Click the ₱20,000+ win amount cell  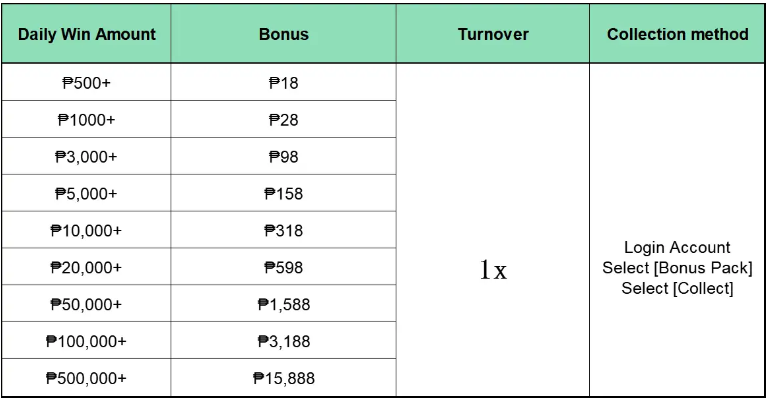(86, 268)
